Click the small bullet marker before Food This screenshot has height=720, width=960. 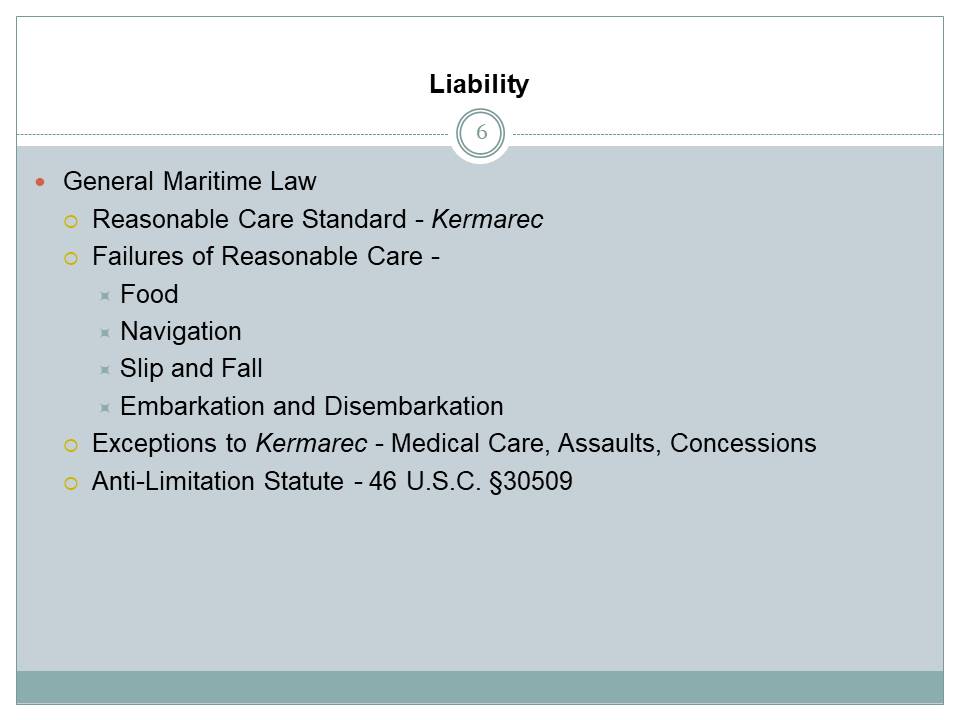click(104, 296)
